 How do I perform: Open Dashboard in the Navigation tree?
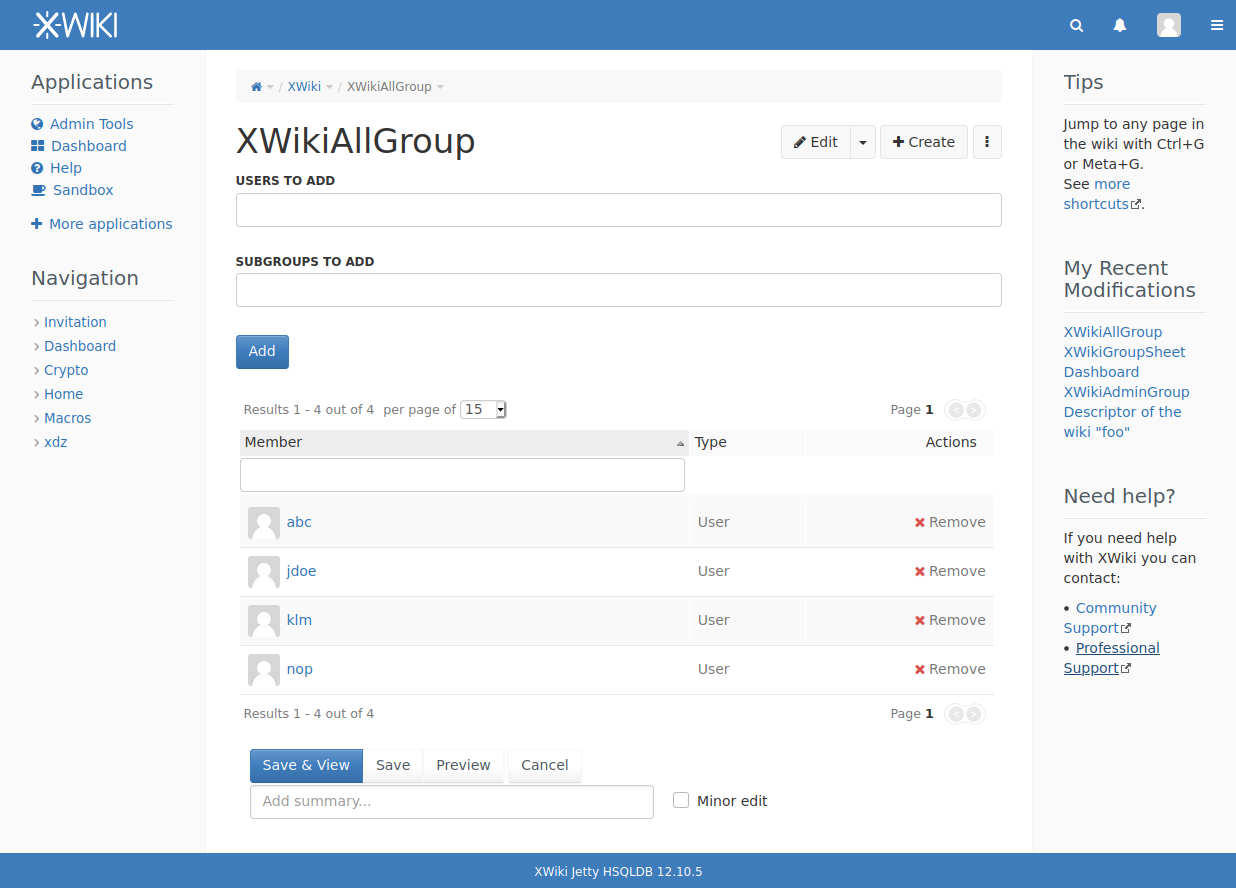pos(80,346)
